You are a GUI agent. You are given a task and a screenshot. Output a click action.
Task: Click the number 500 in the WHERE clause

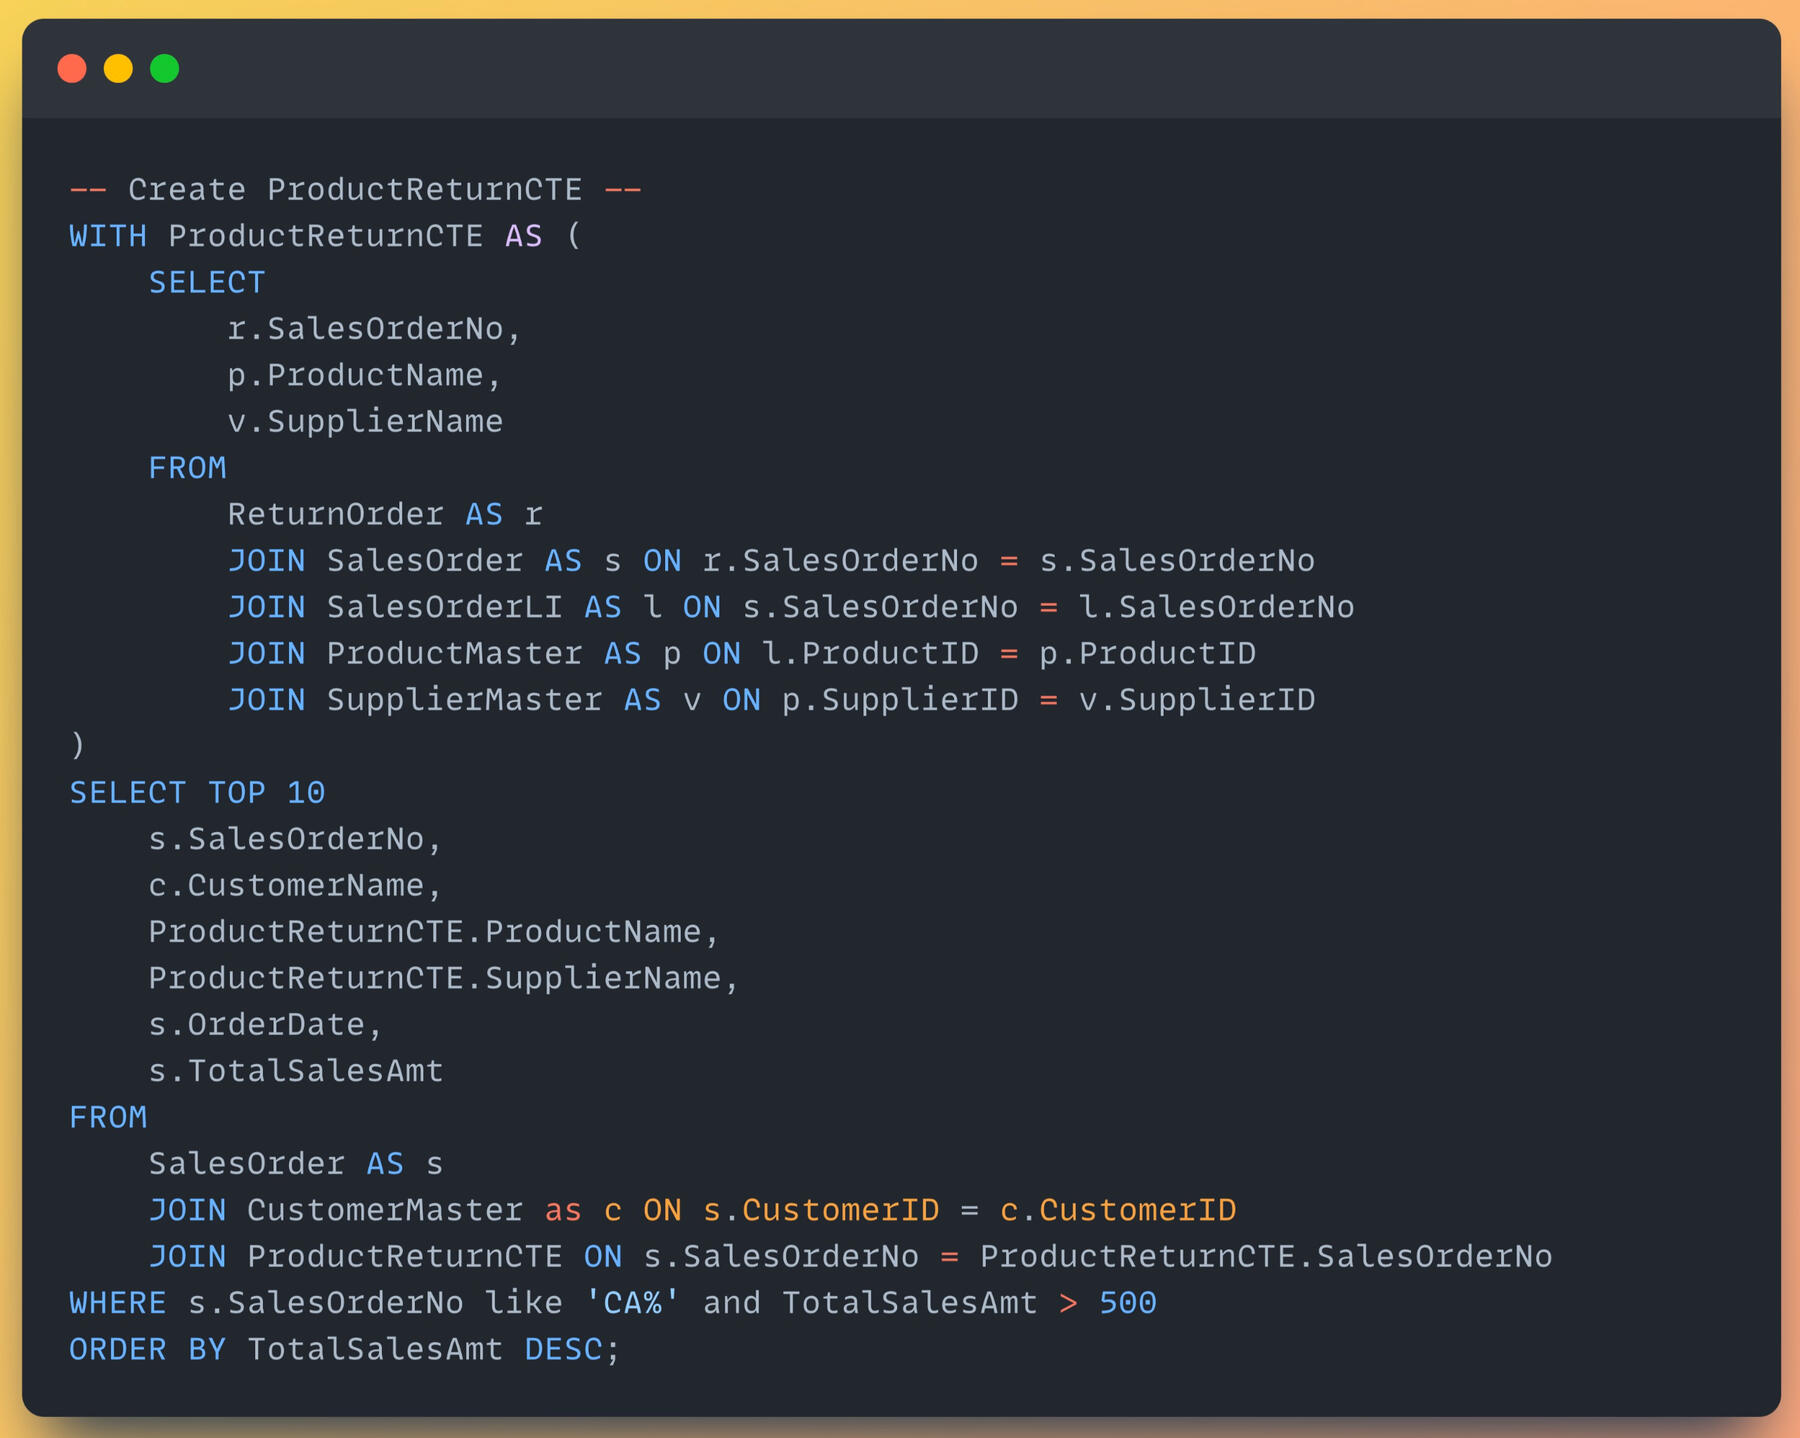pos(1127,1304)
